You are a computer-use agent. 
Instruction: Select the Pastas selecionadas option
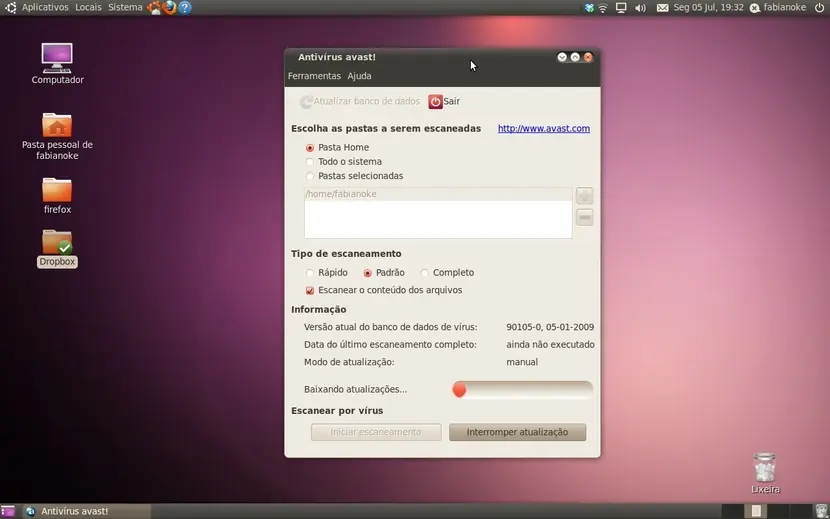click(310, 176)
